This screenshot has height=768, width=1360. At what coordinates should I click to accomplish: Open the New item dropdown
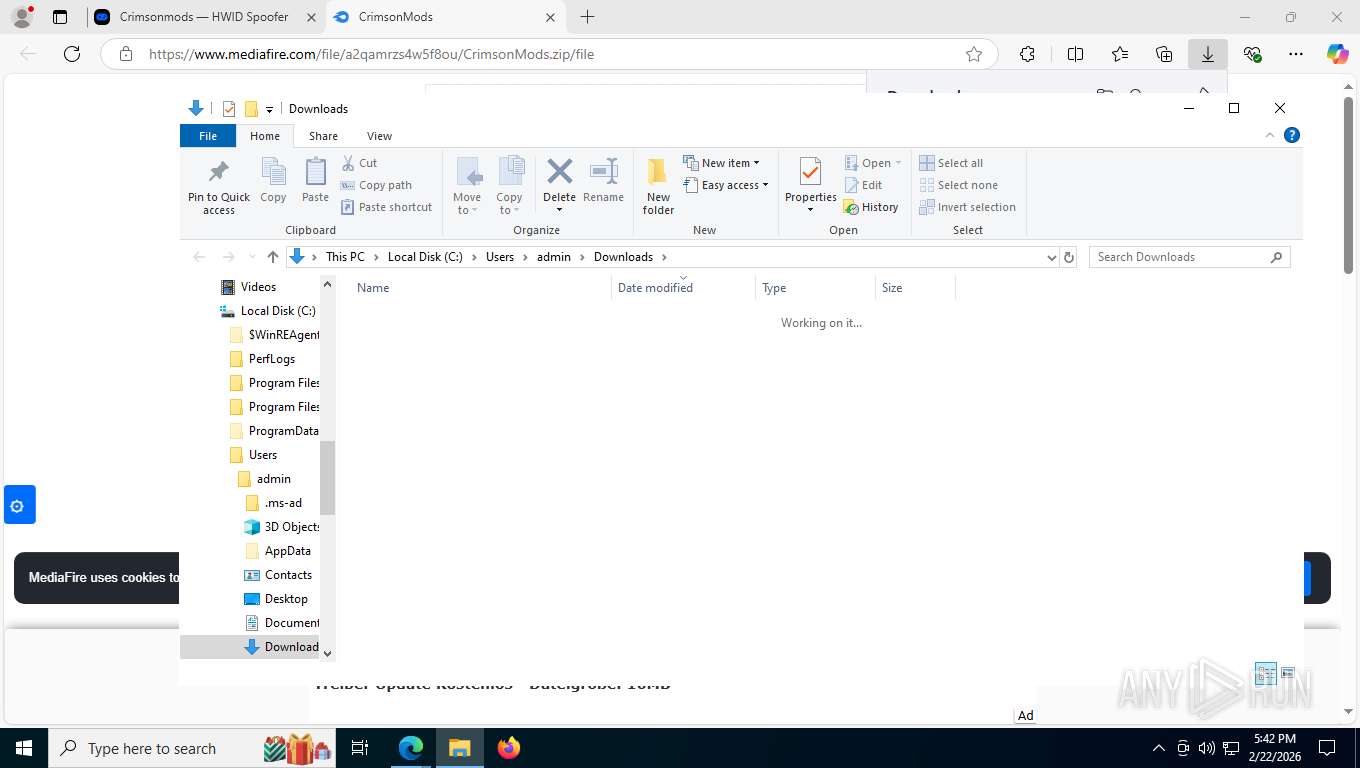click(722, 163)
